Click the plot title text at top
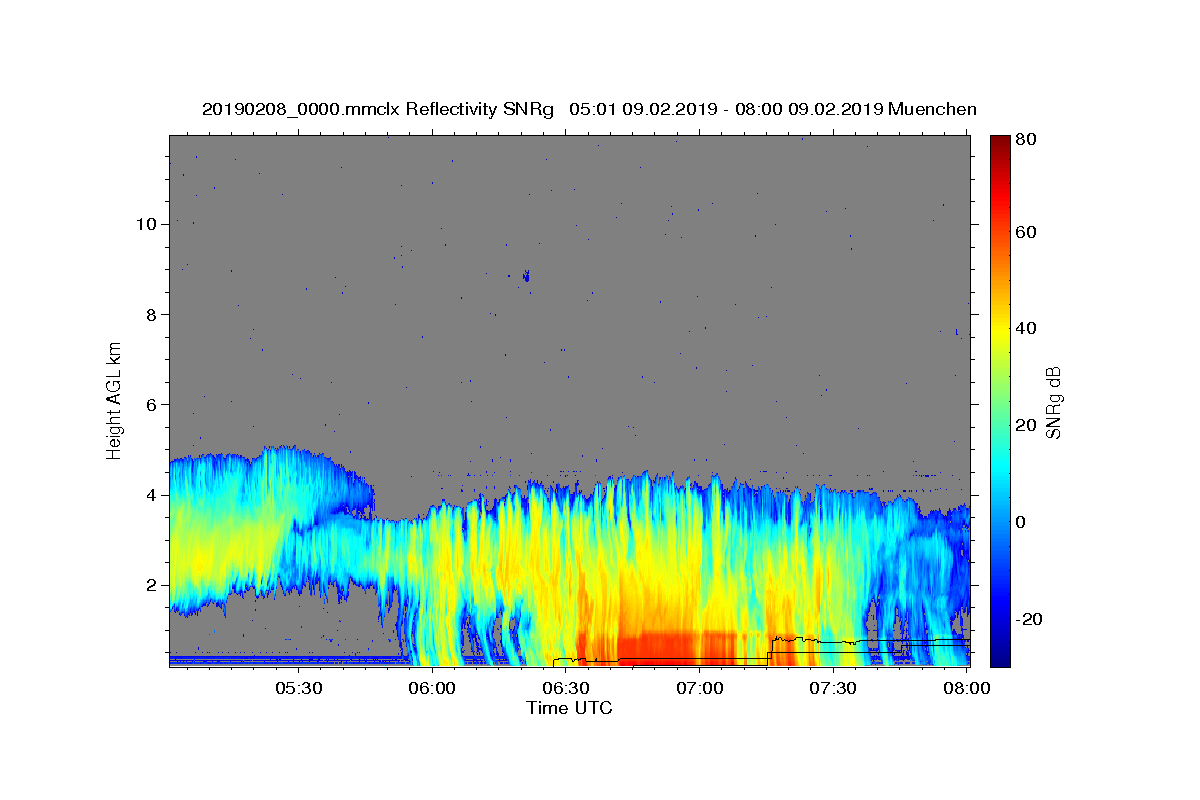The width and height of the screenshot is (1200, 800). (589, 109)
